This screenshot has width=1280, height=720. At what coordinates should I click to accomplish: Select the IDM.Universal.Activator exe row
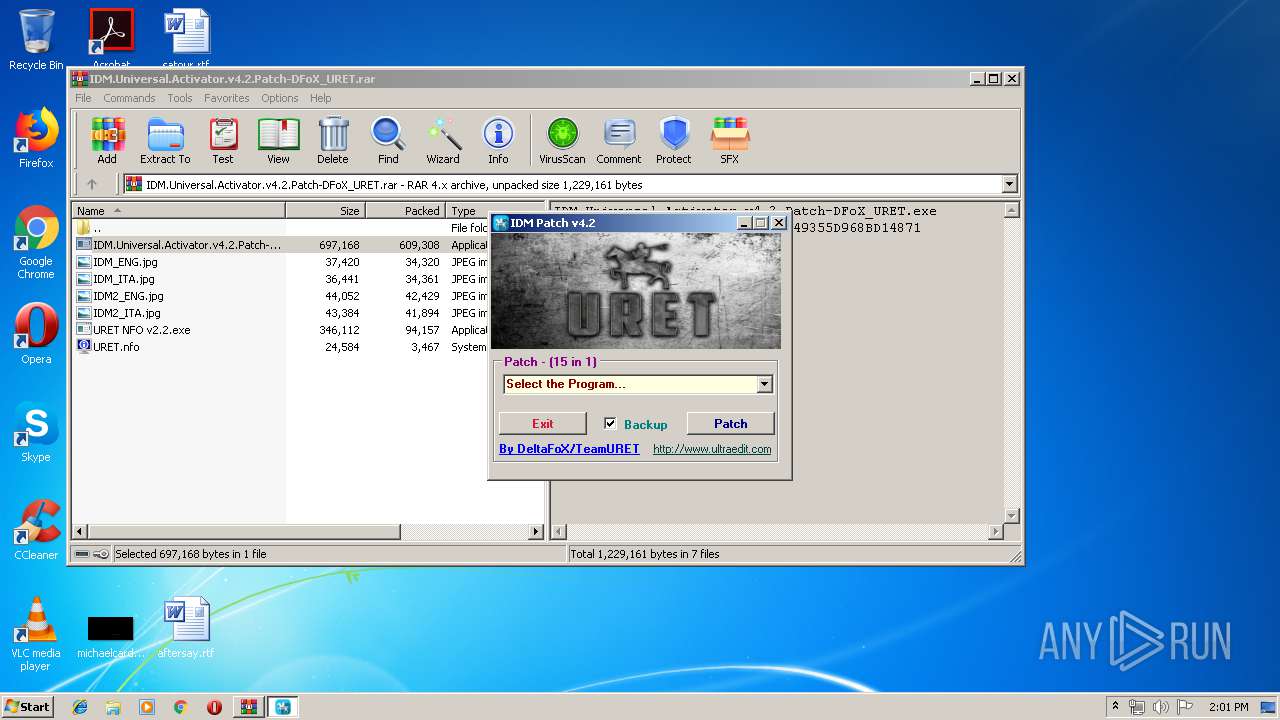pos(280,245)
